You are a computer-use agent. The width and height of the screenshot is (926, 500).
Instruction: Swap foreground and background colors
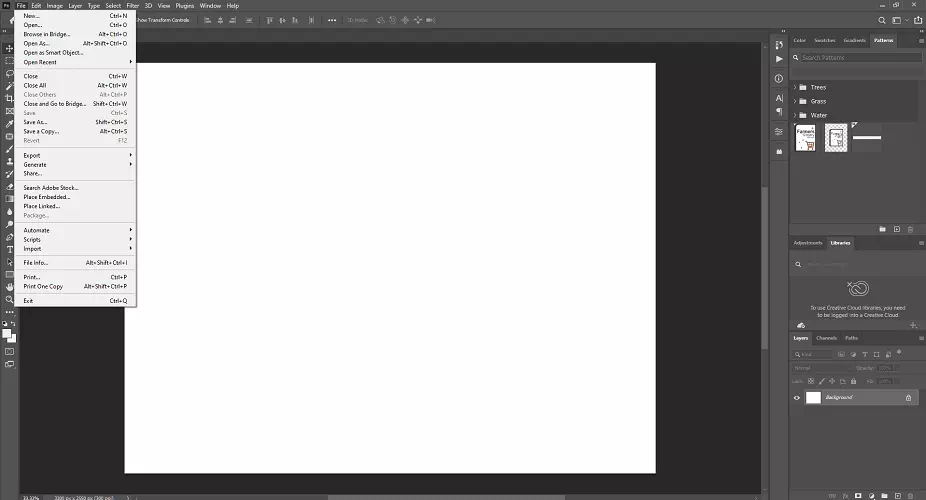(13, 324)
